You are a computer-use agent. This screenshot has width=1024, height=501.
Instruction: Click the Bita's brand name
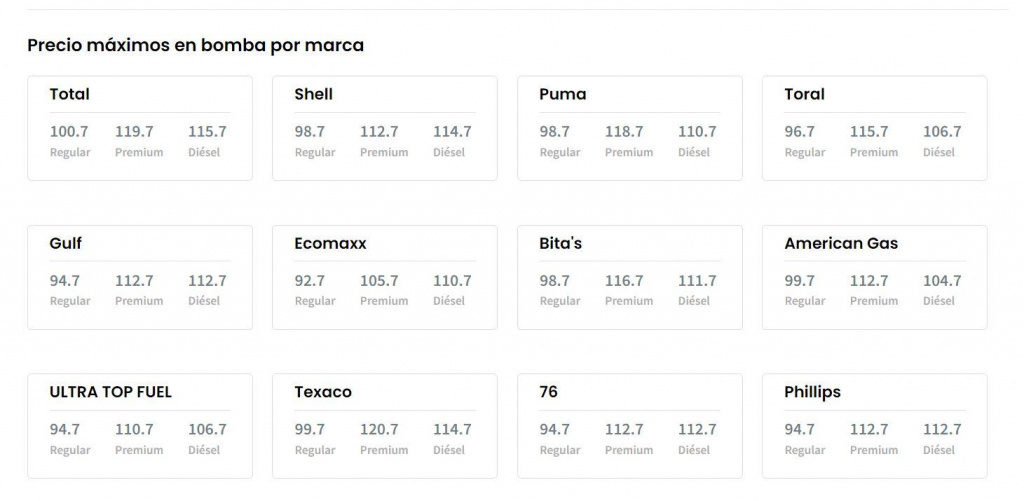(x=560, y=243)
